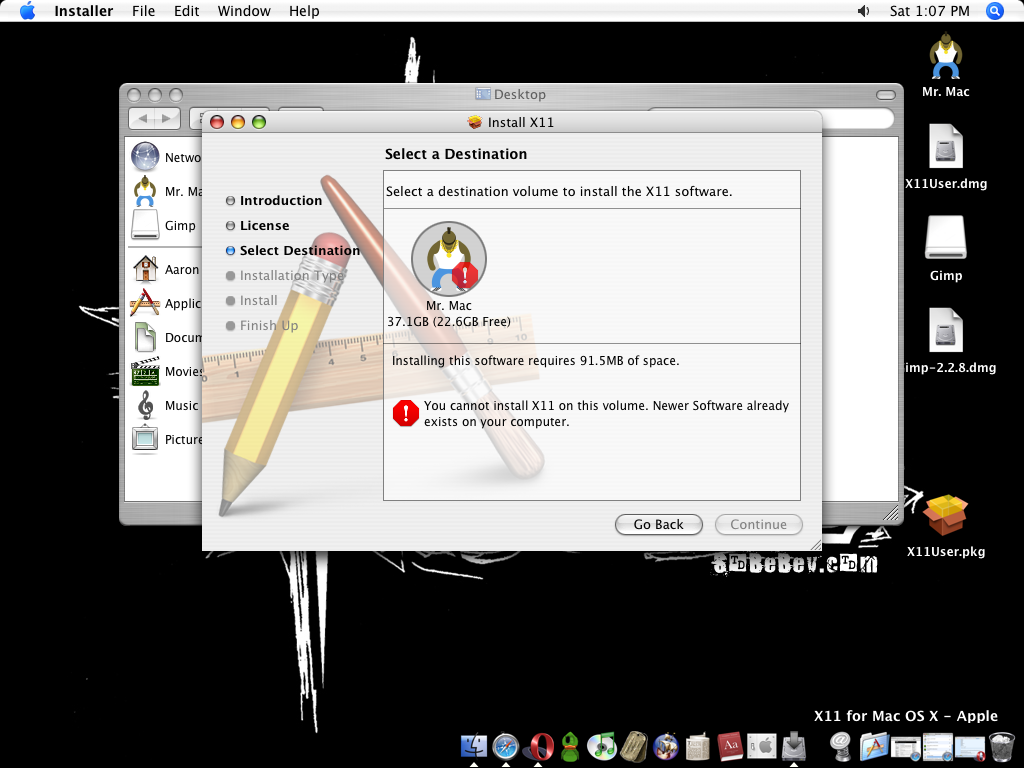Image resolution: width=1024 pixels, height=768 pixels.
Task: Click the red error stop sign icon
Action: (x=406, y=413)
